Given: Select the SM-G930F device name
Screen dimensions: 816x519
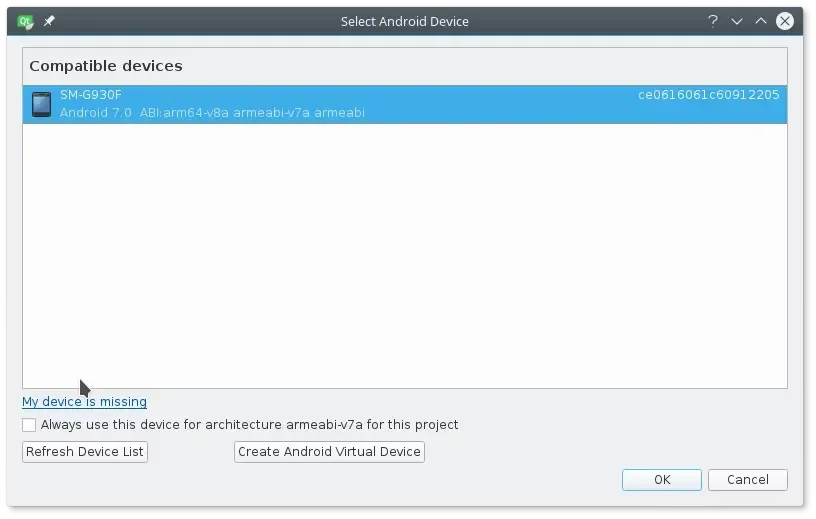Looking at the screenshot, I should coord(91,95).
